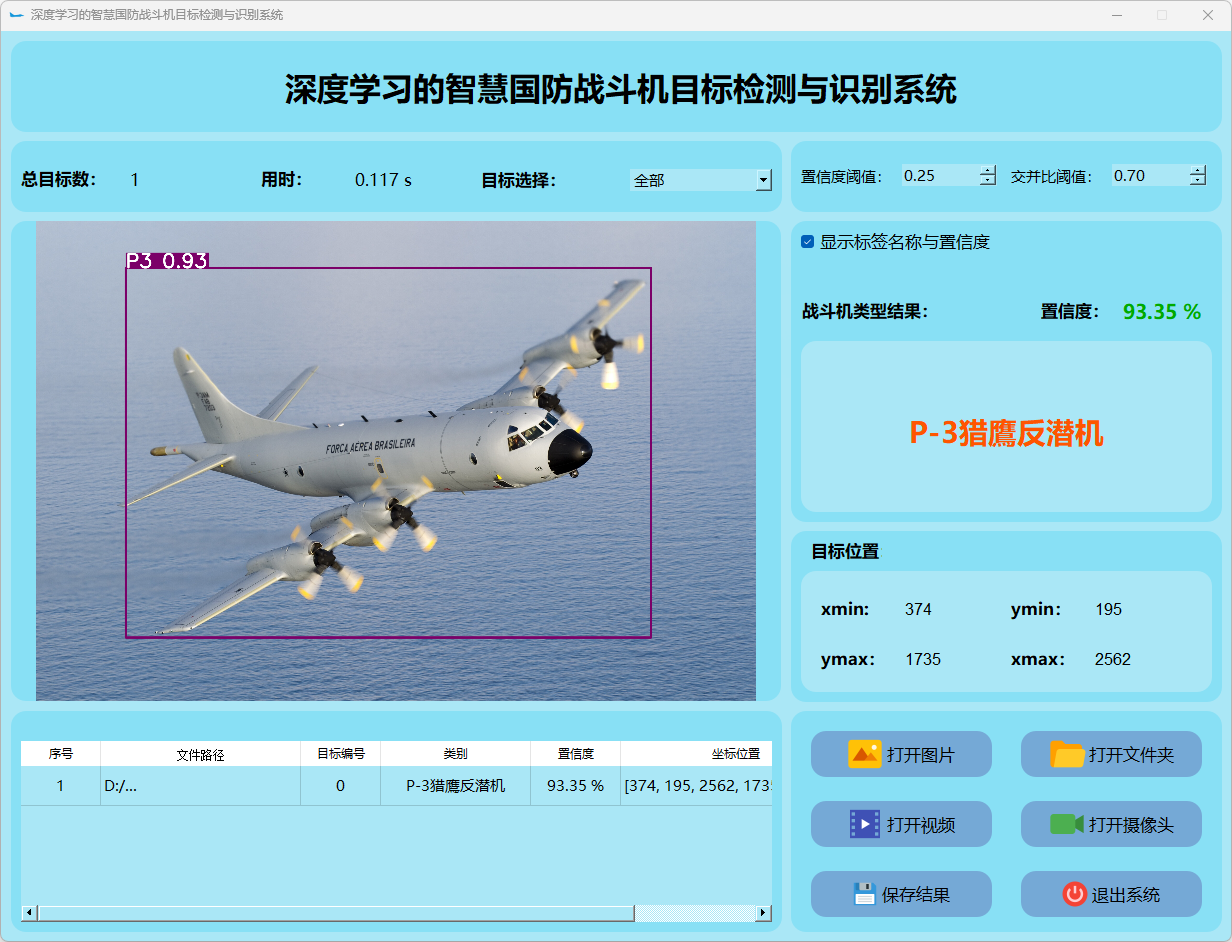This screenshot has height=942, width=1232.
Task: Click the app icon in the title bar
Action: coord(16,15)
